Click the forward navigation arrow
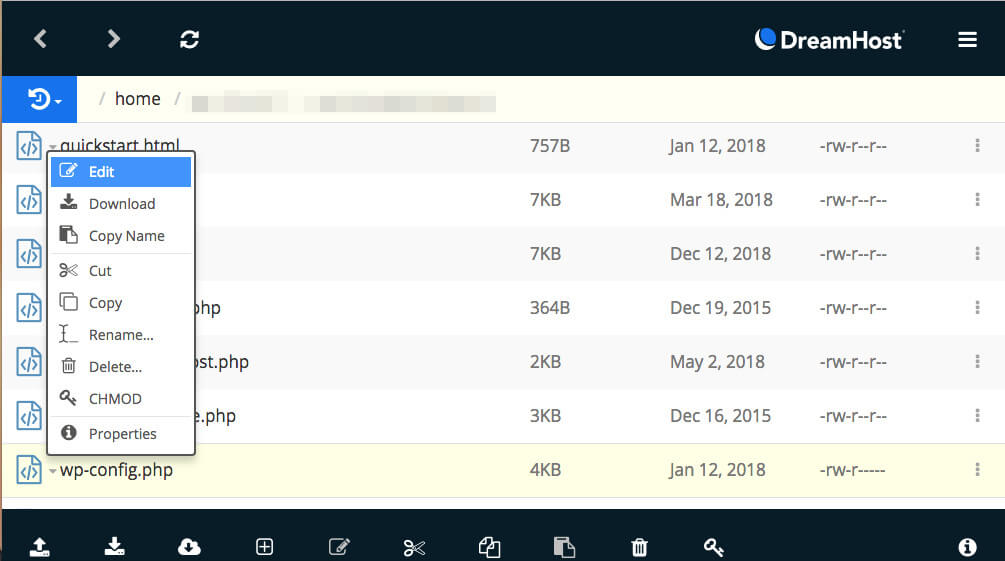 114,39
